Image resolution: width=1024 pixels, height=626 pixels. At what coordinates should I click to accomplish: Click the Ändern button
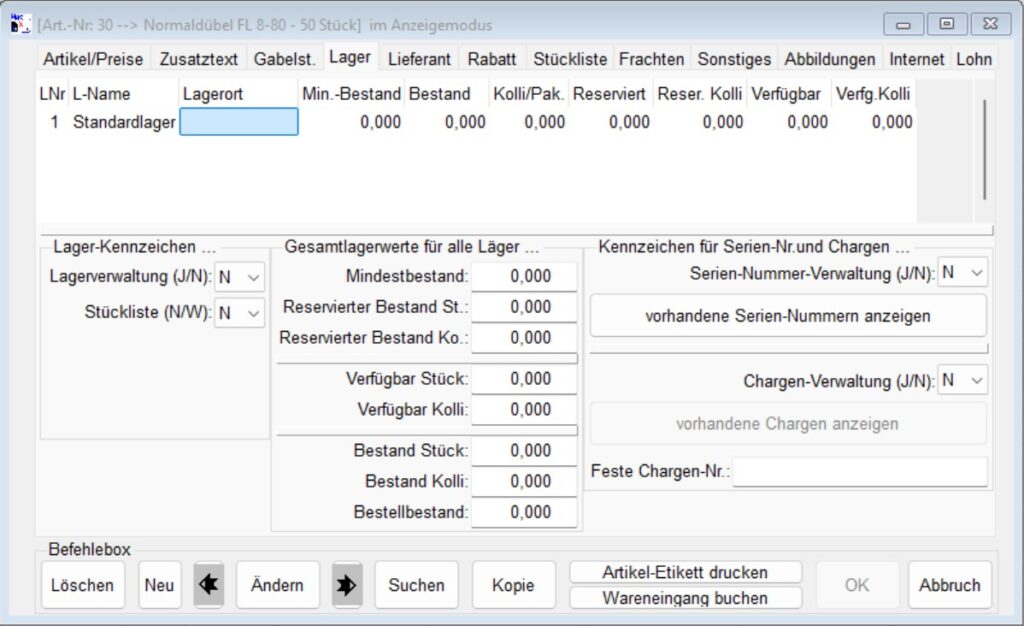coord(277,585)
